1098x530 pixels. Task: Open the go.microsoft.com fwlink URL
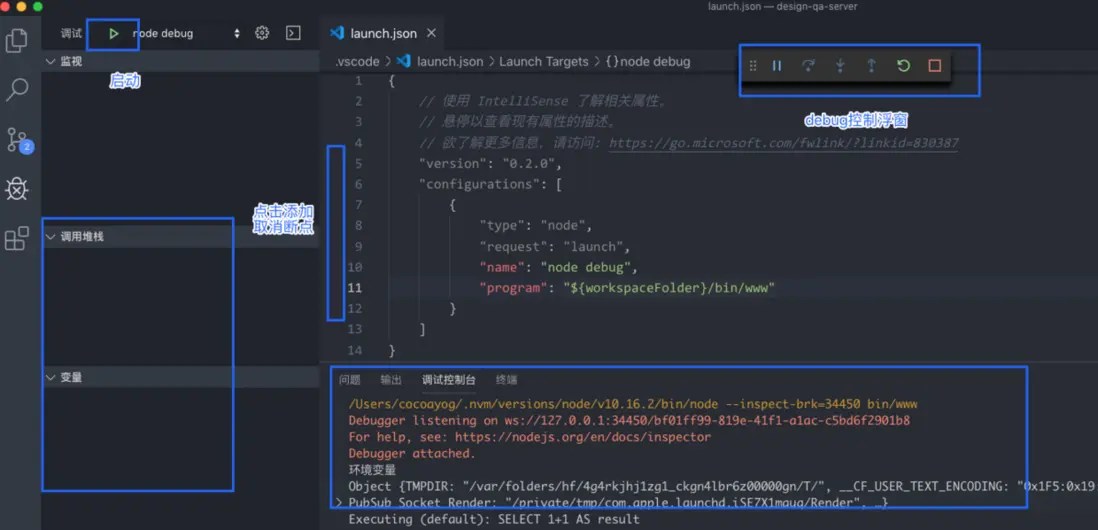[784, 144]
